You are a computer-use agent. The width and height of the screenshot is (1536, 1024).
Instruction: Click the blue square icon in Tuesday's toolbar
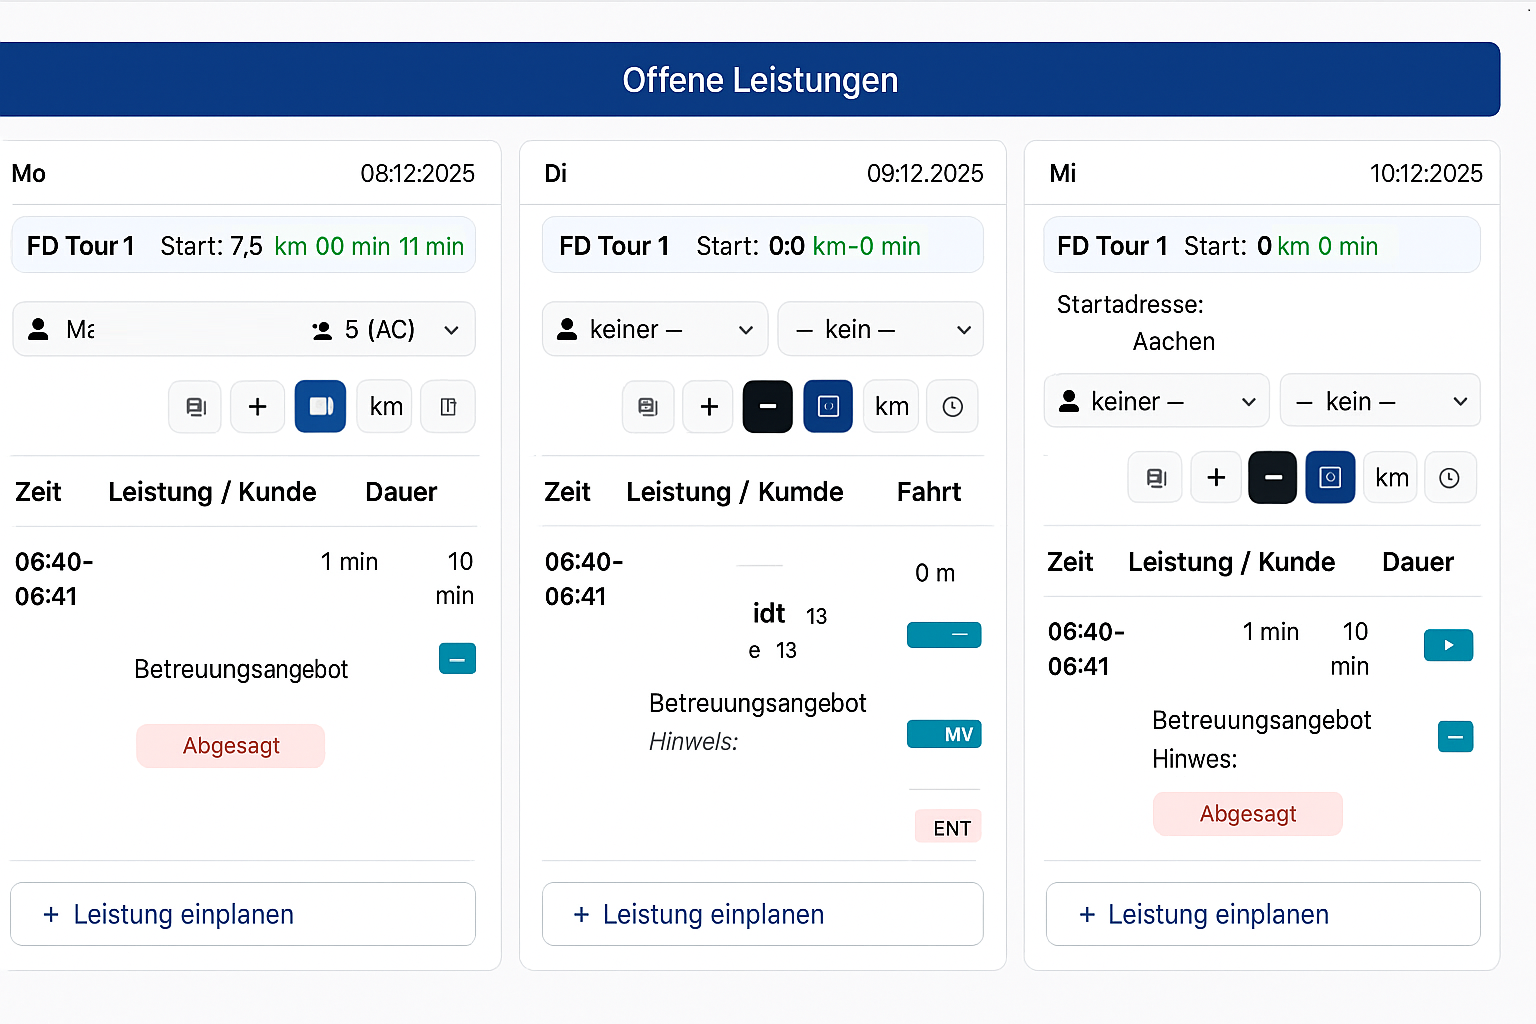tap(828, 406)
